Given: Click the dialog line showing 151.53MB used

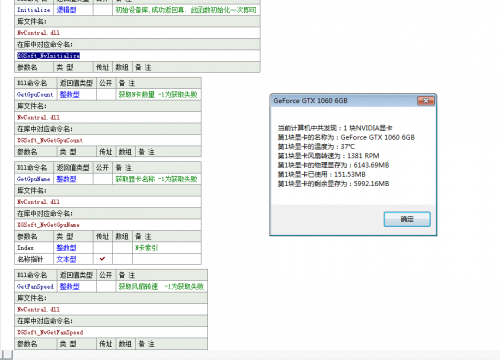Looking at the screenshot, I should pos(321,174).
